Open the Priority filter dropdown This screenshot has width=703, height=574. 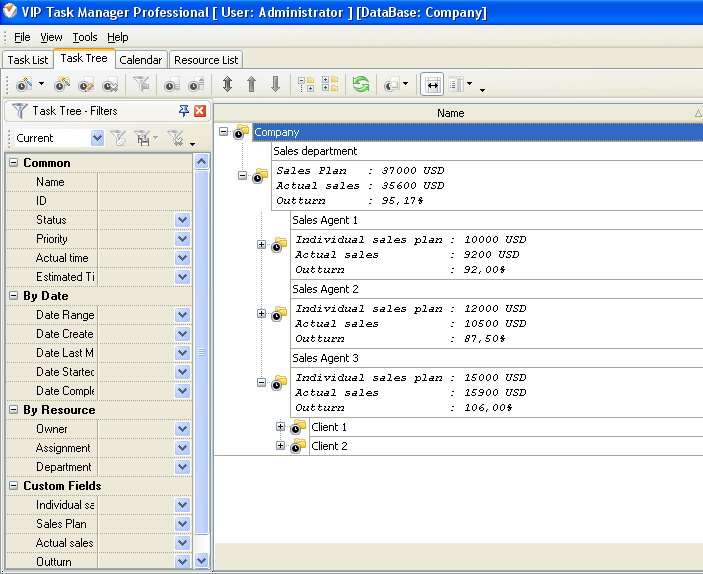(182, 239)
